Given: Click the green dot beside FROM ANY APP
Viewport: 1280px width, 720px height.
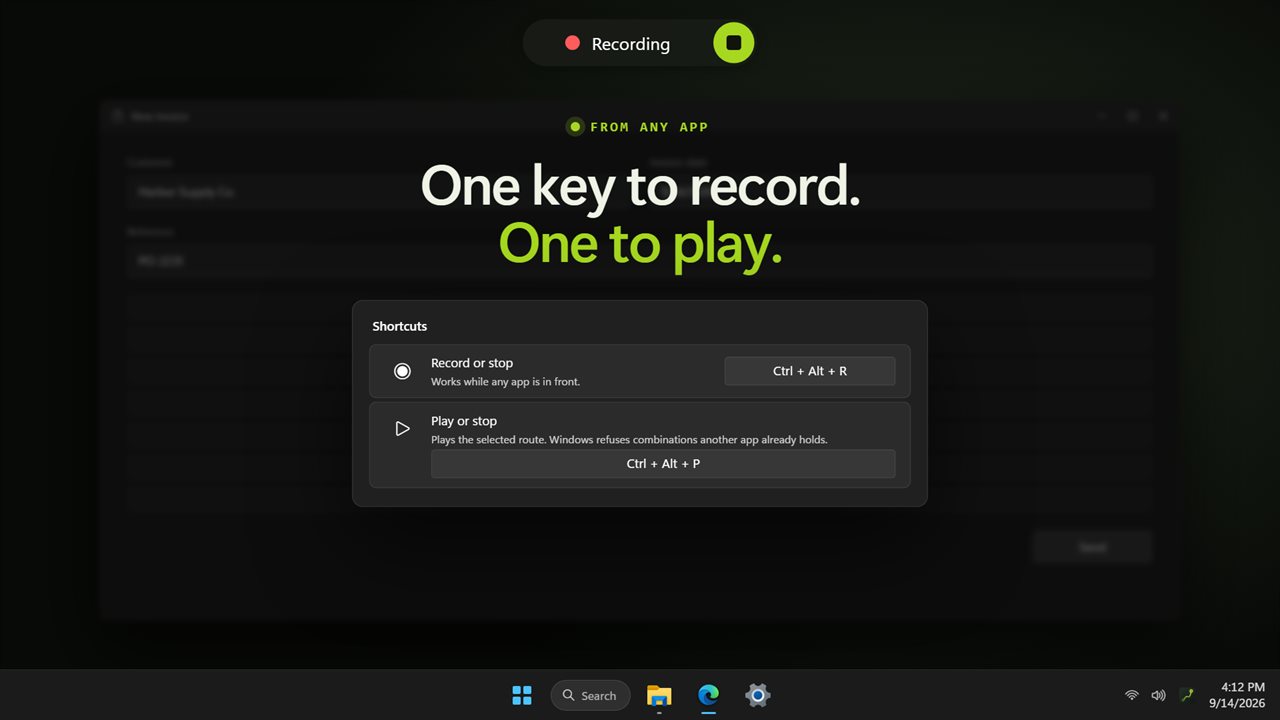Looking at the screenshot, I should (575, 127).
